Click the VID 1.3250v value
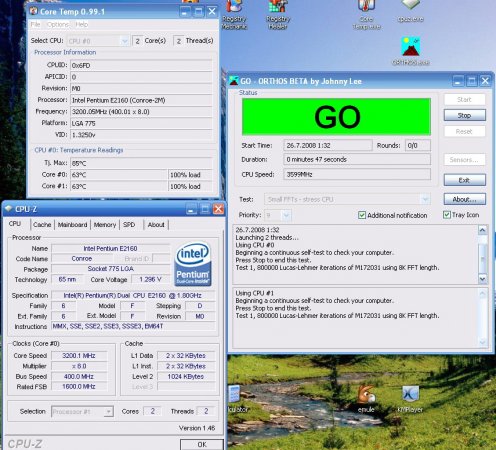The width and height of the screenshot is (496, 450). click(x=141, y=135)
